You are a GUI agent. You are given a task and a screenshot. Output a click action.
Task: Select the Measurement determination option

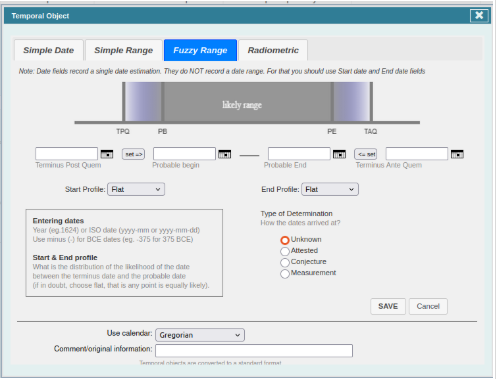pyautogui.click(x=285, y=274)
